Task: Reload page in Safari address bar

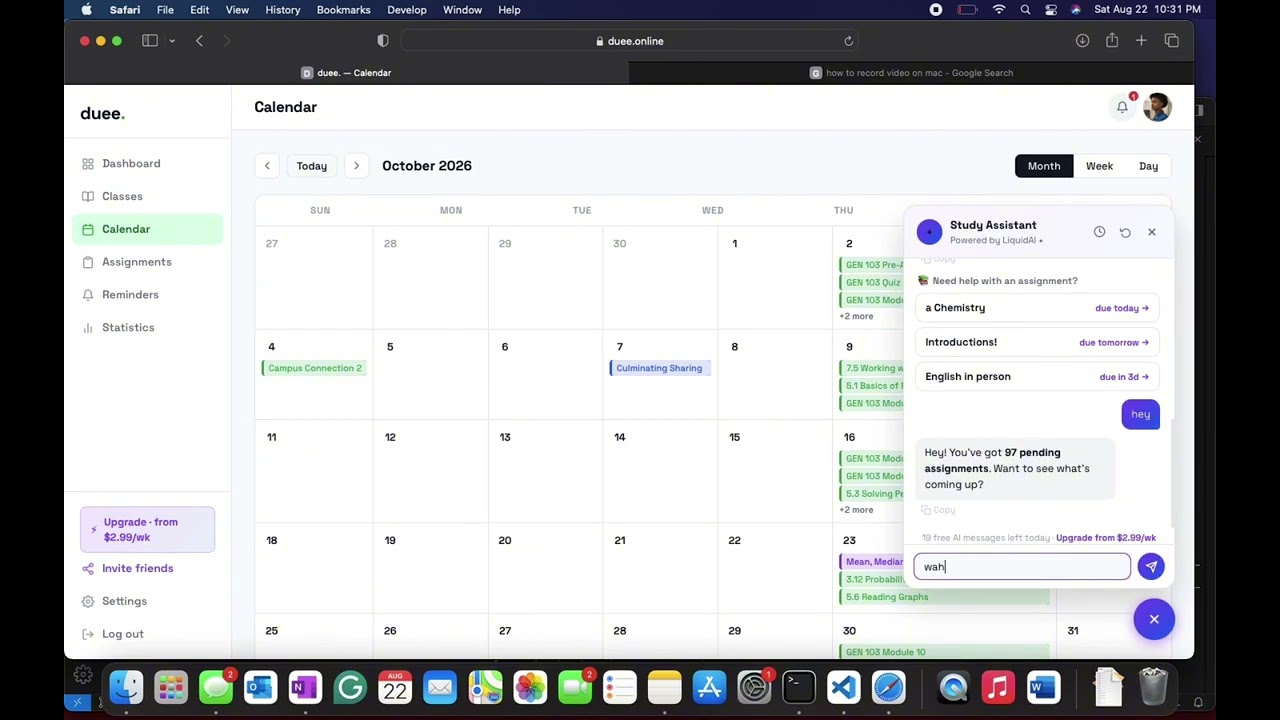Action: (848, 41)
